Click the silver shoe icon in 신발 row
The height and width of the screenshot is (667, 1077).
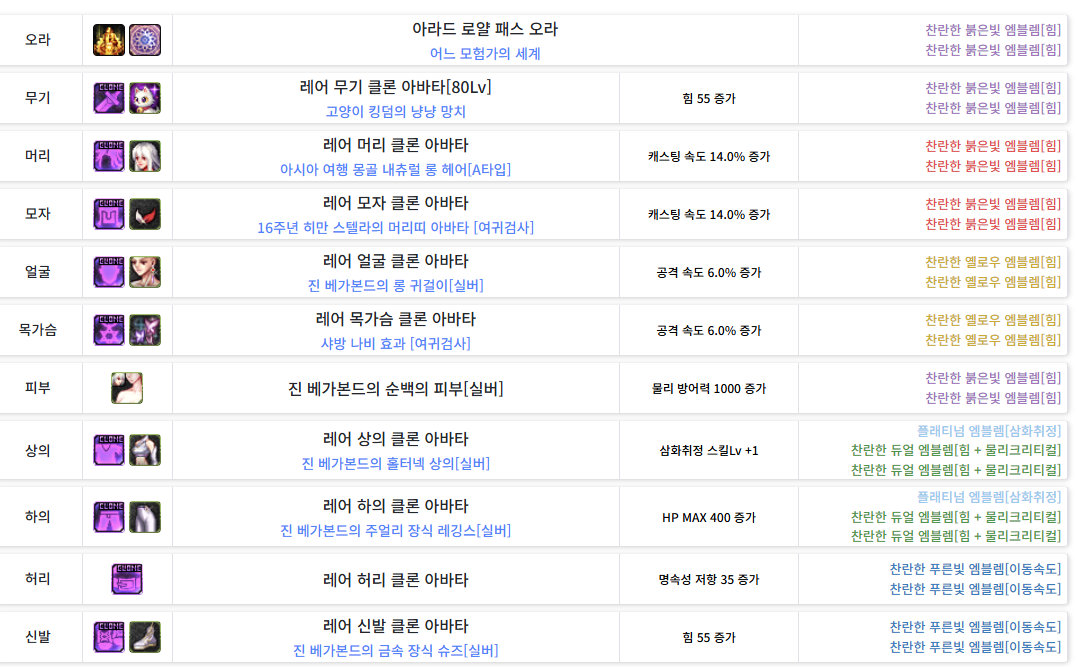click(145, 637)
